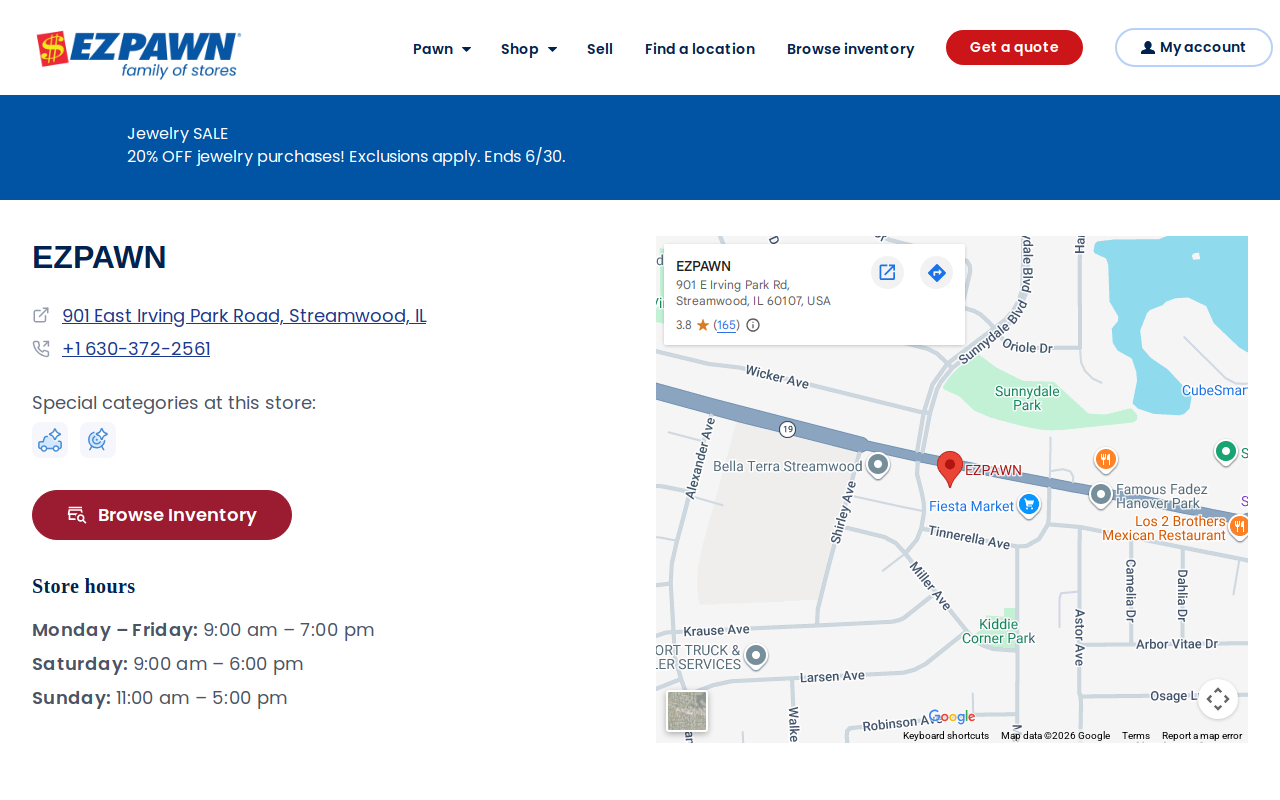Click the Store hours heading

(84, 586)
